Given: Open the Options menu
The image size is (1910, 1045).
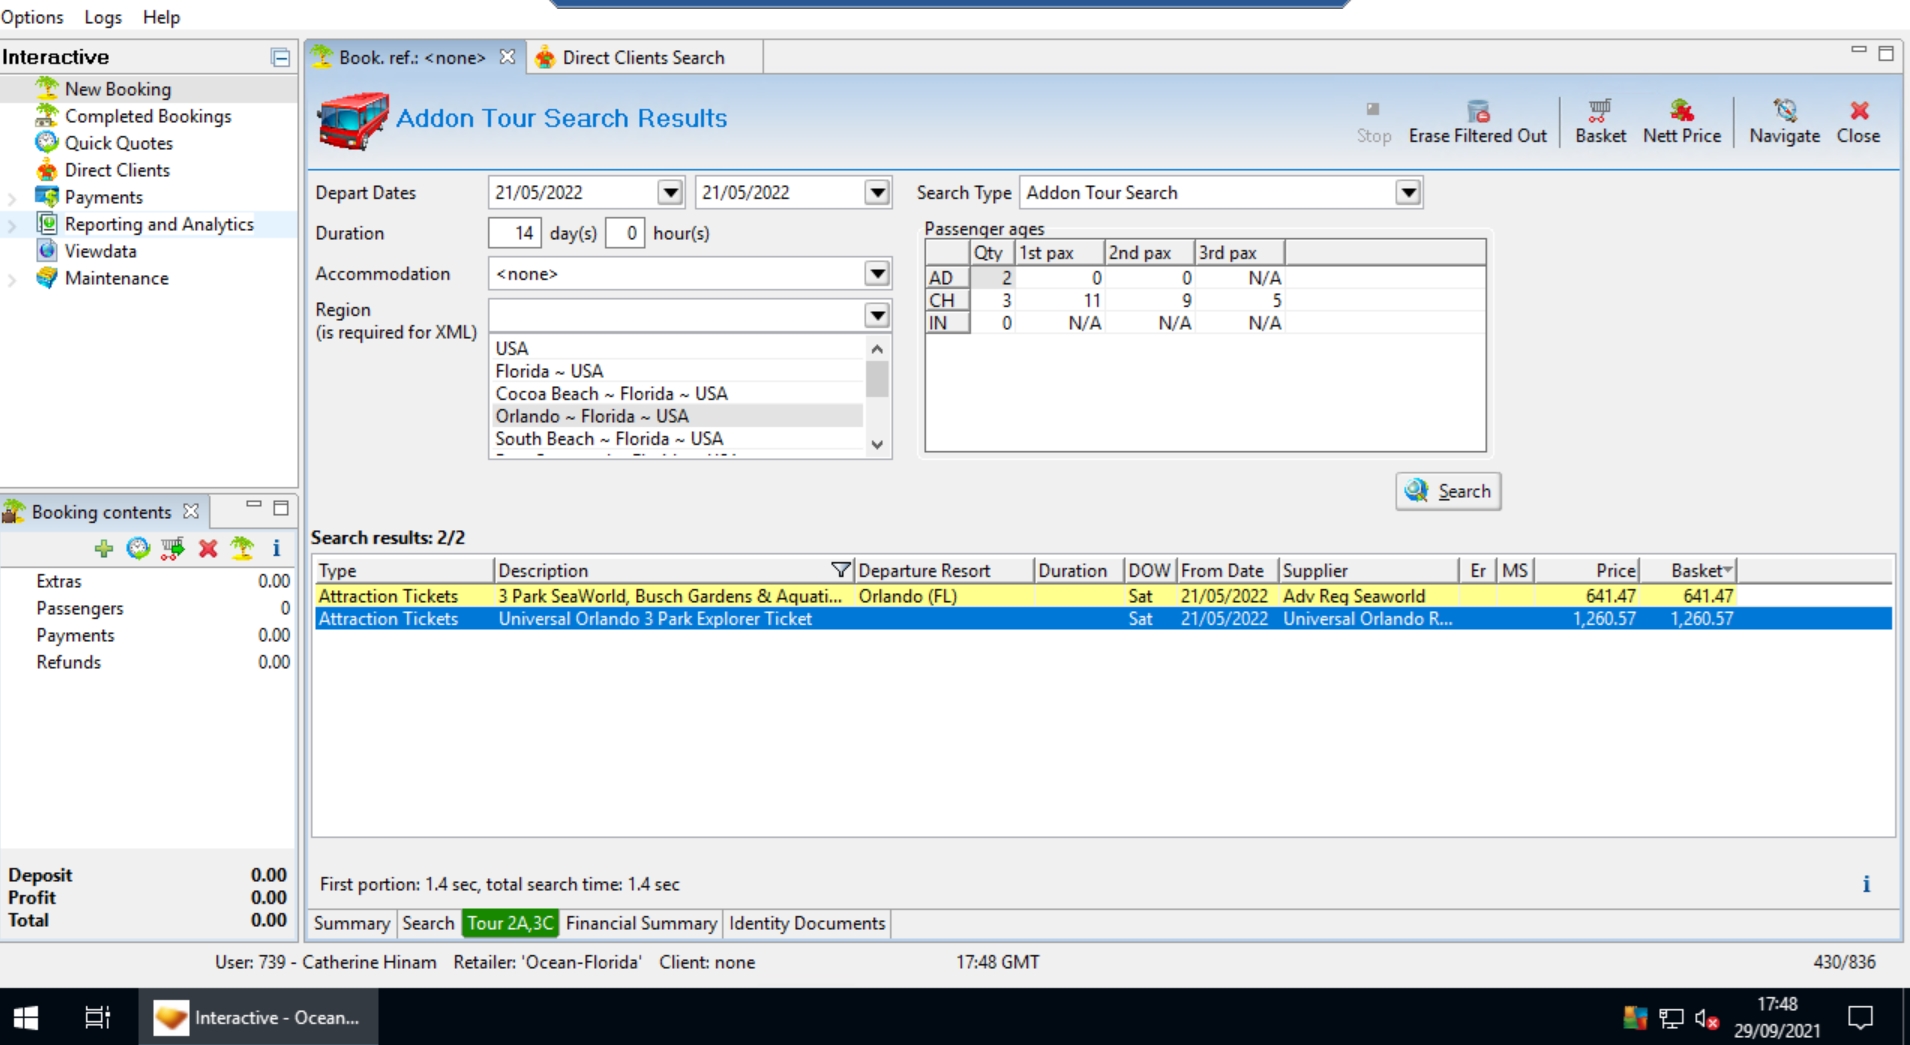Looking at the screenshot, I should [32, 17].
